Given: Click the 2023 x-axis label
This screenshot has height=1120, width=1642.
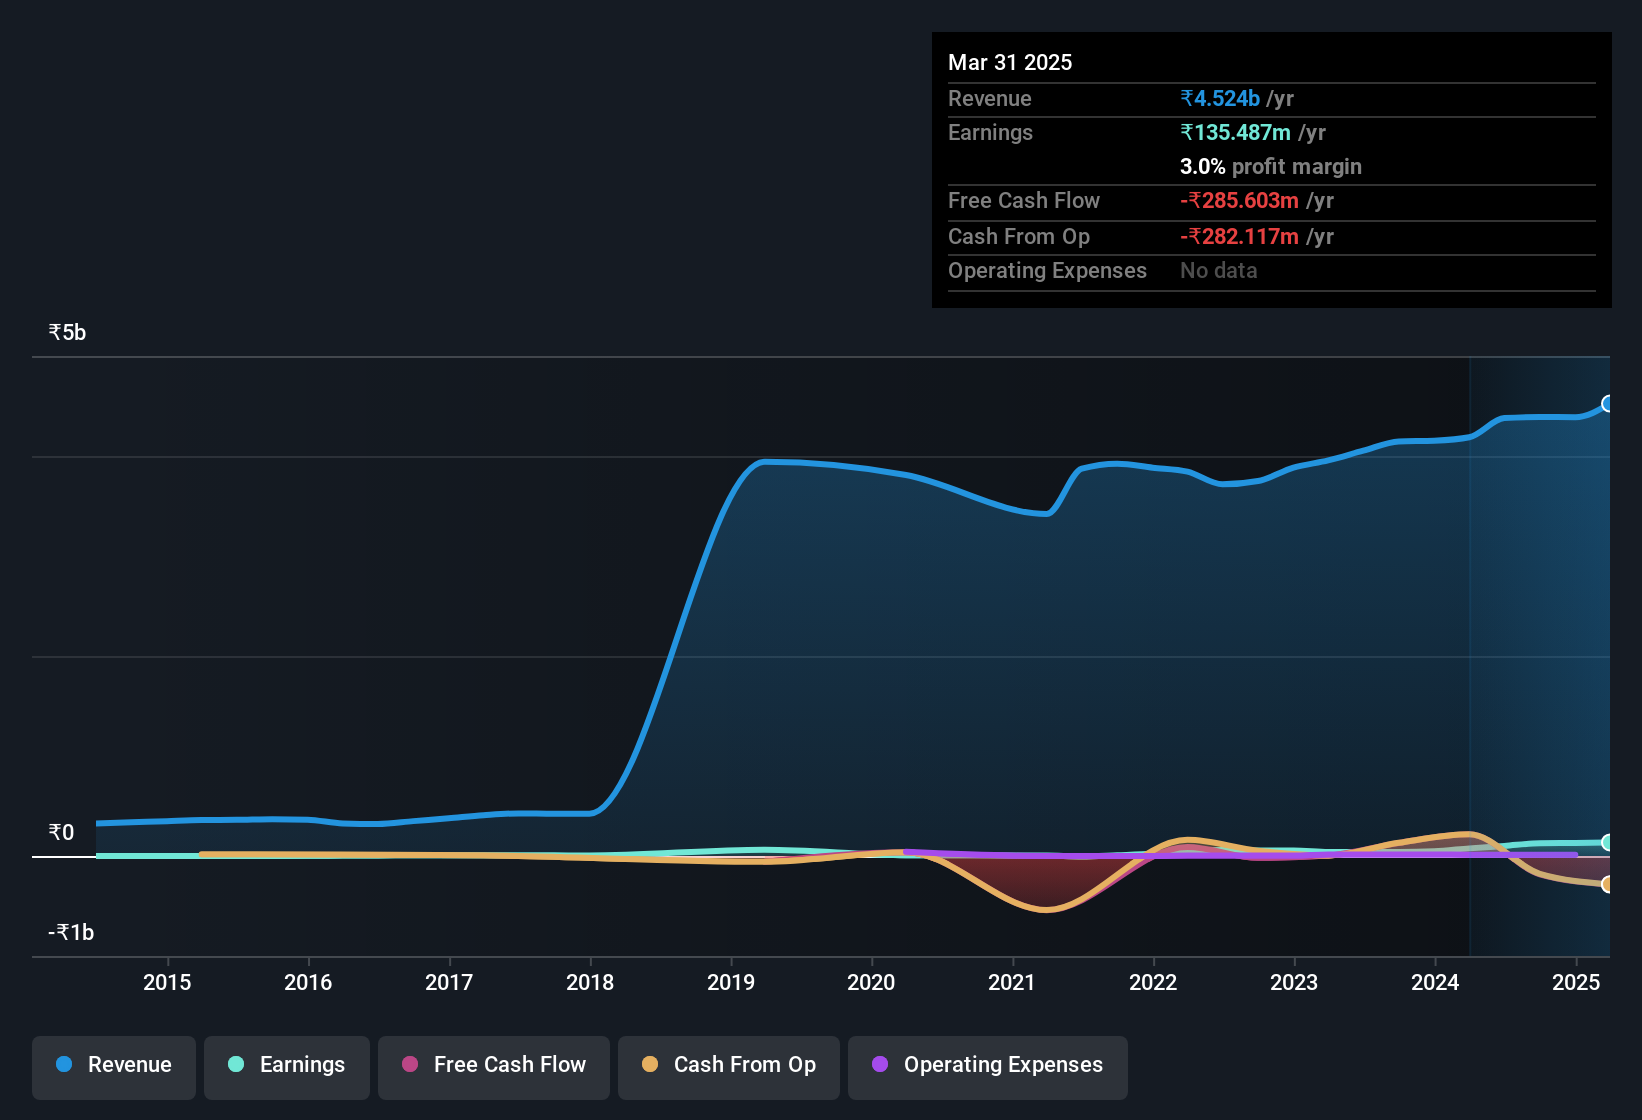Looking at the screenshot, I should (x=1294, y=983).
